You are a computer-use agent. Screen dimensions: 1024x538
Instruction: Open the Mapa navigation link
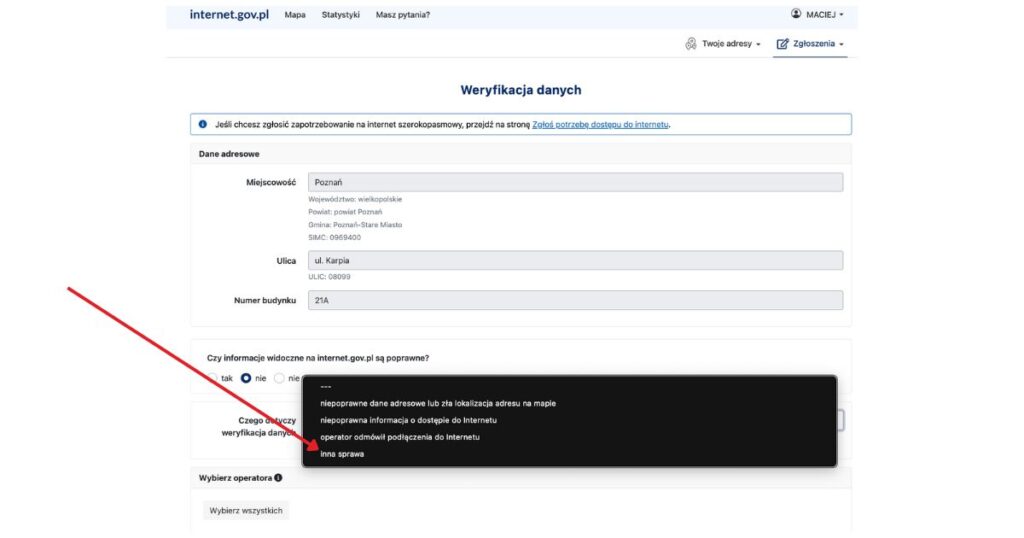click(295, 15)
